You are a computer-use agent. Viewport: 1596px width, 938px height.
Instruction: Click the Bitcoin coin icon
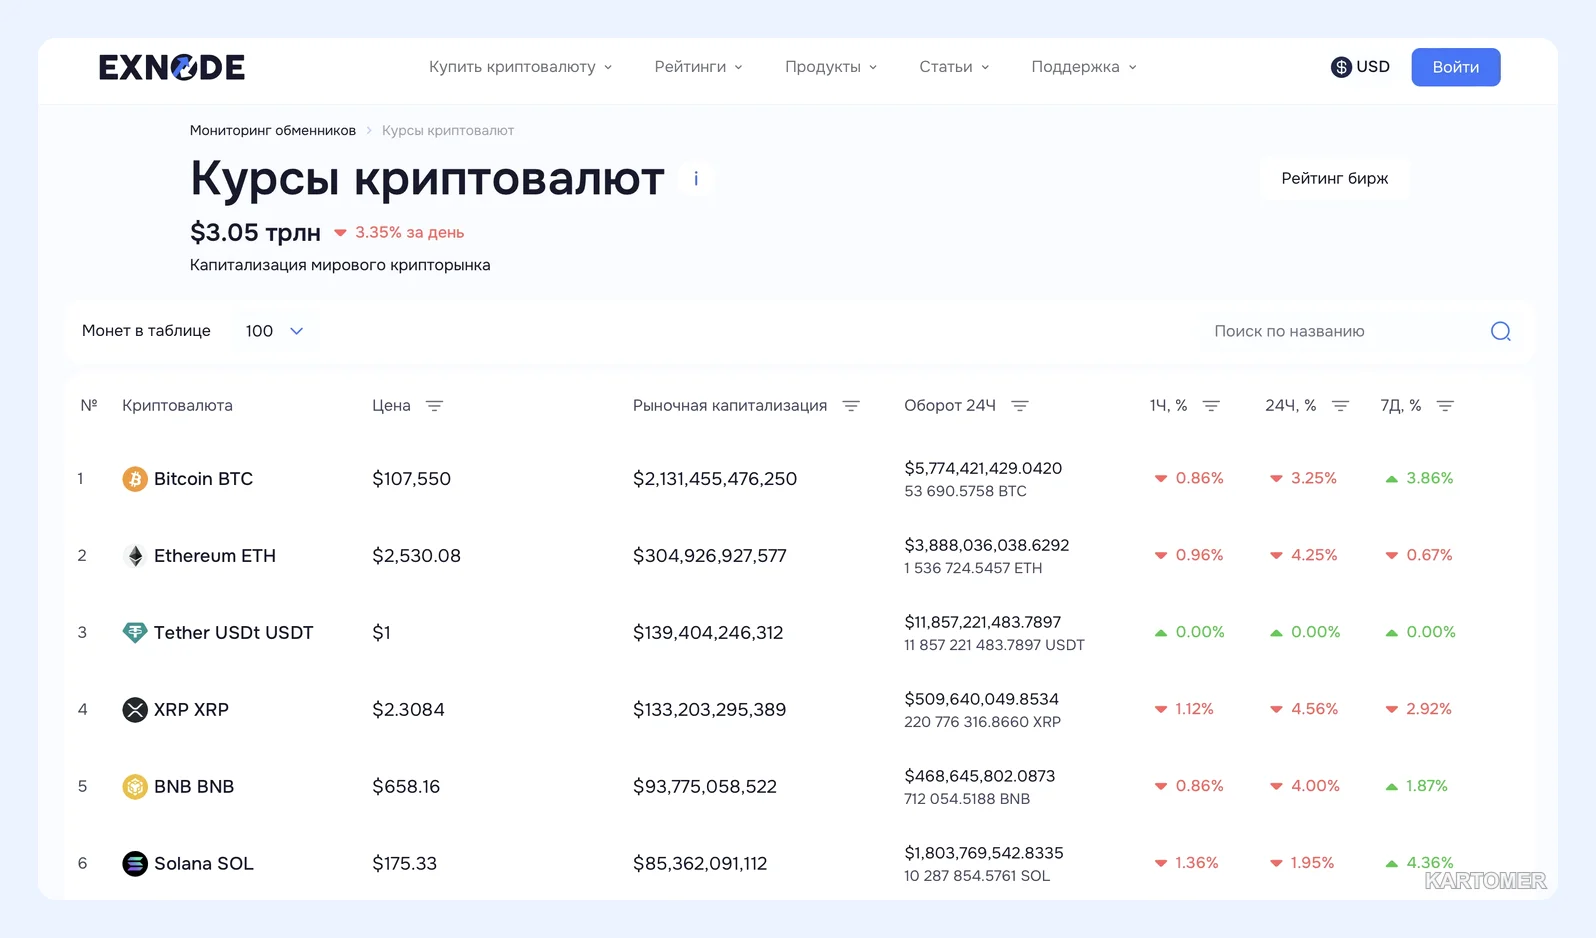[135, 479]
